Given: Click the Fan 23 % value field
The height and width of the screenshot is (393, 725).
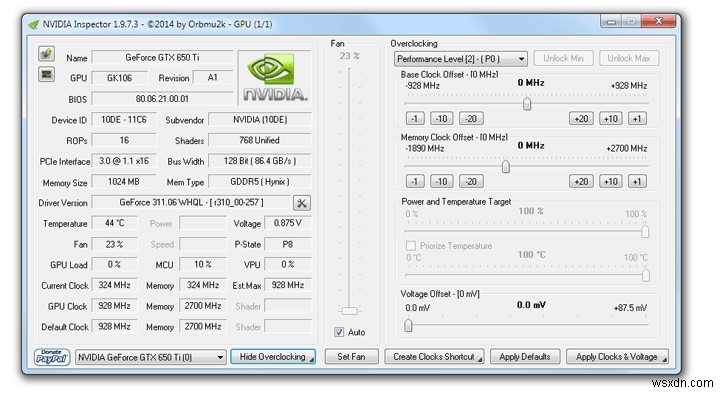Looking at the screenshot, I should pos(114,244).
